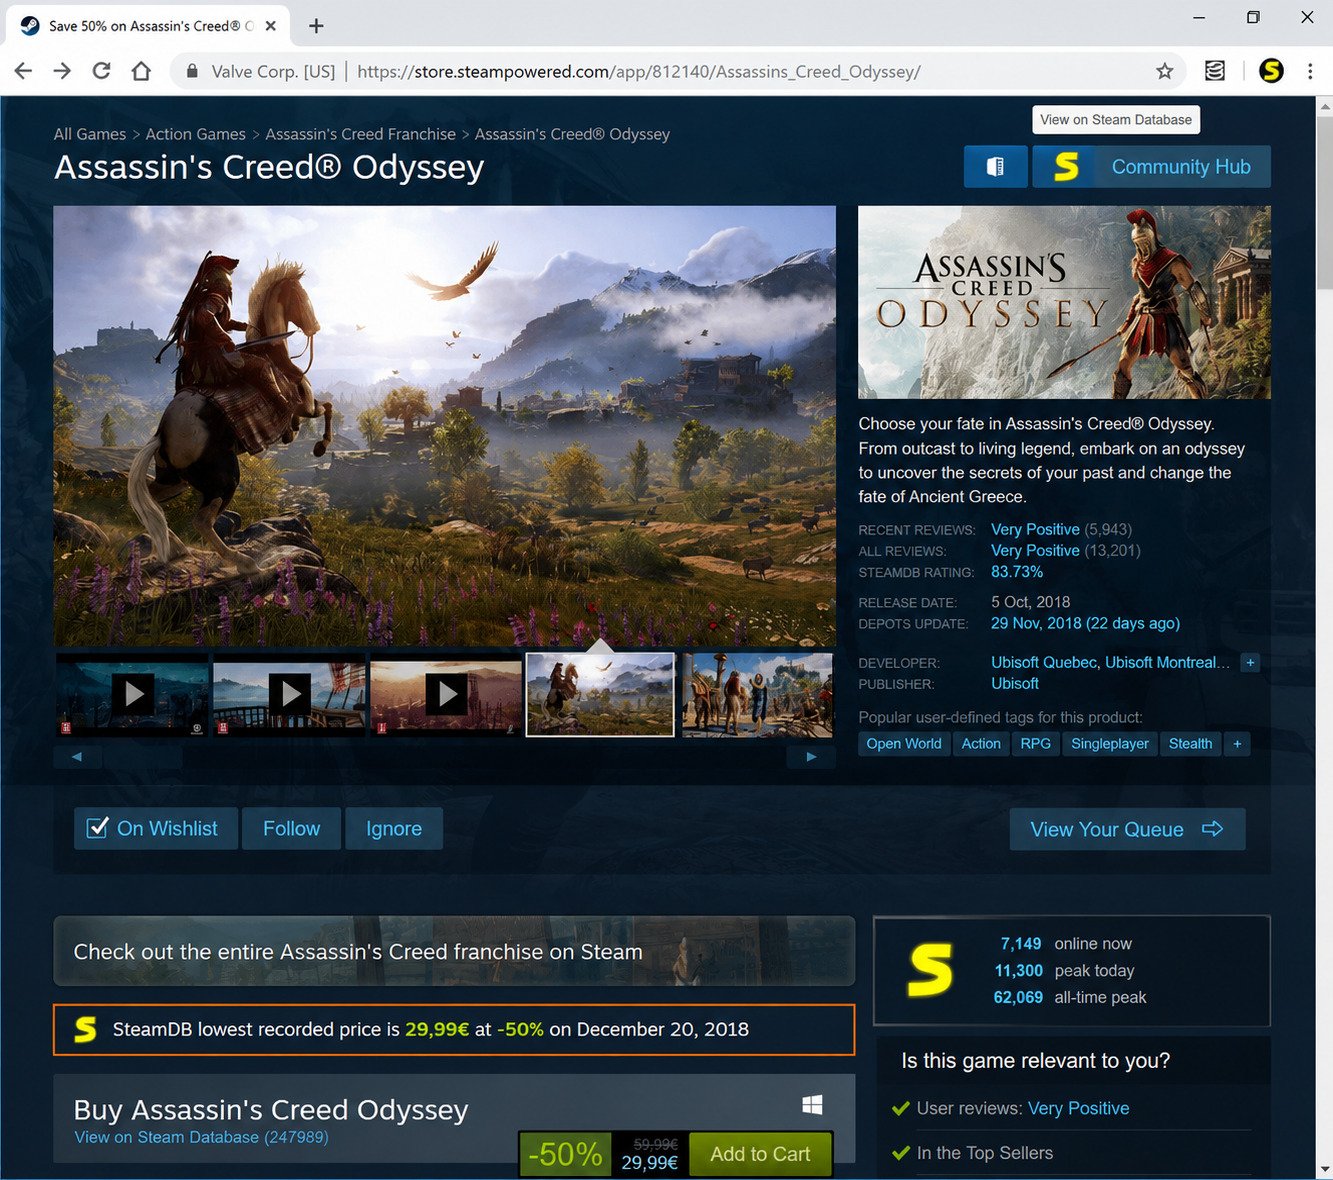The image size is (1333, 1180).
Task: Open the stacked-layers extension icon
Action: (1215, 71)
